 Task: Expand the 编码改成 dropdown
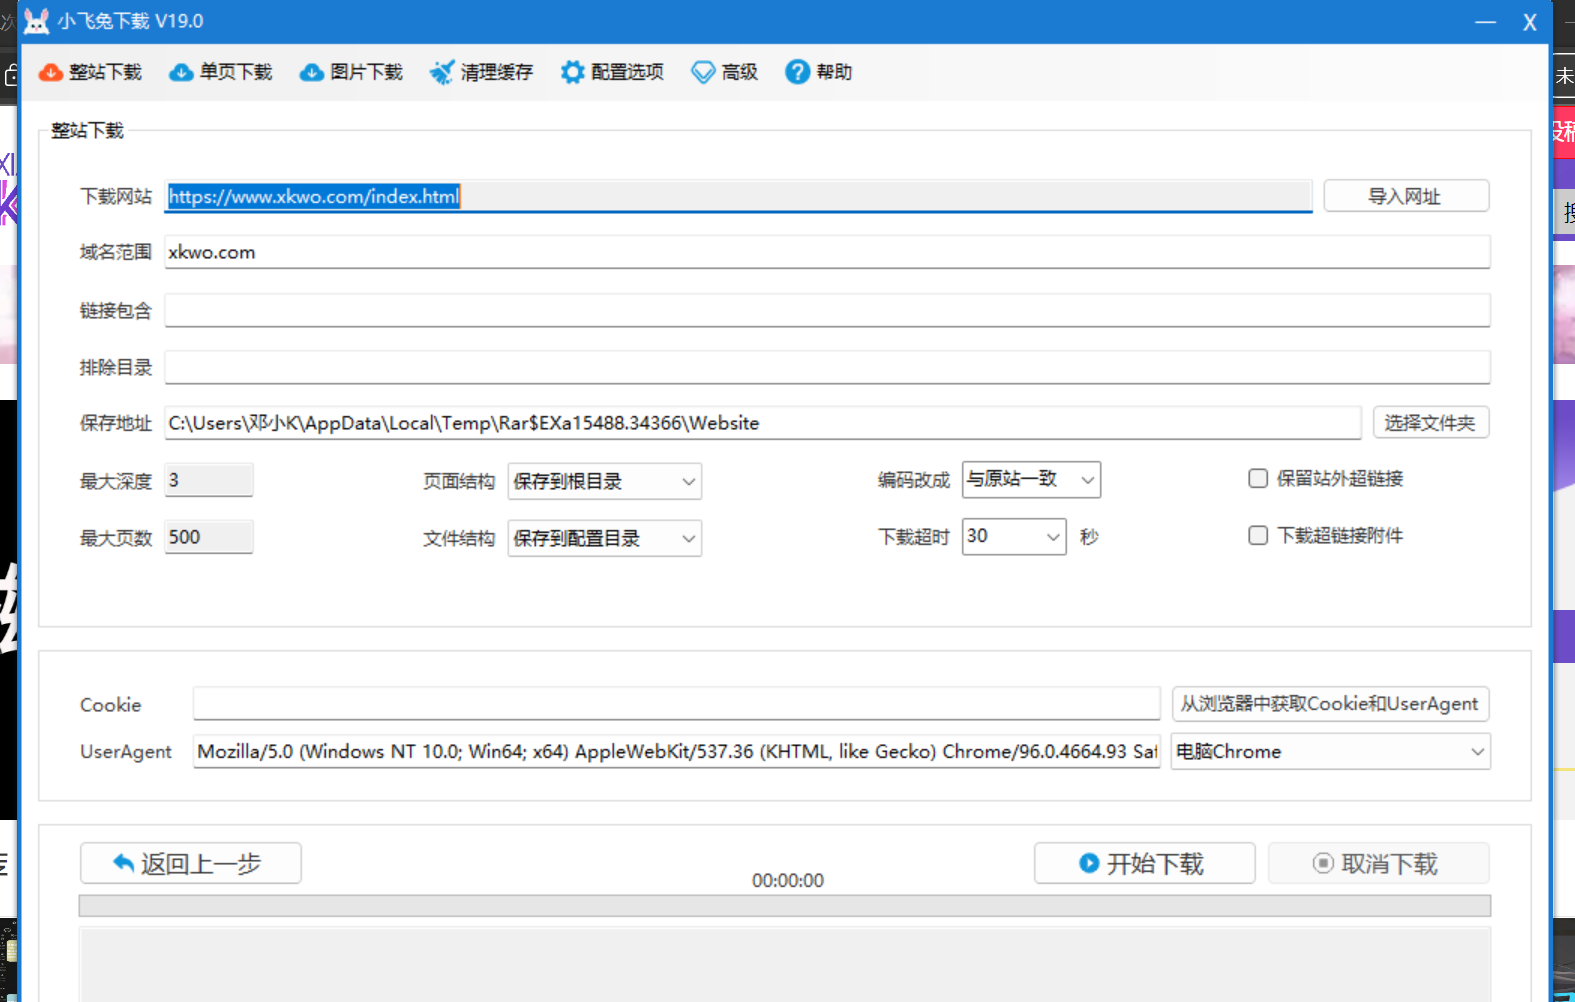(1030, 480)
